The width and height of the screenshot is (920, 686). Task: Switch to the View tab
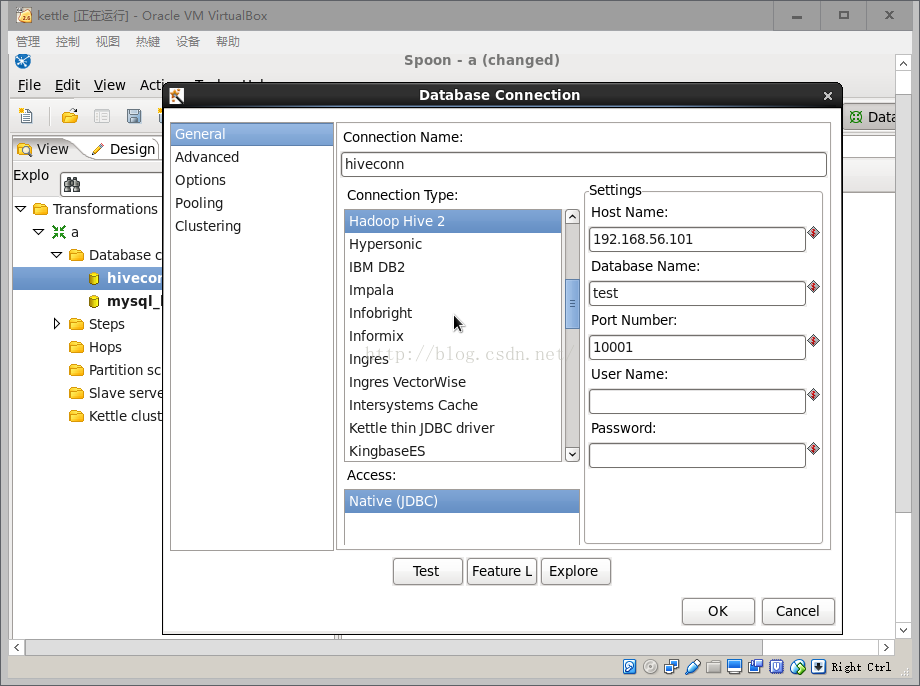point(43,149)
